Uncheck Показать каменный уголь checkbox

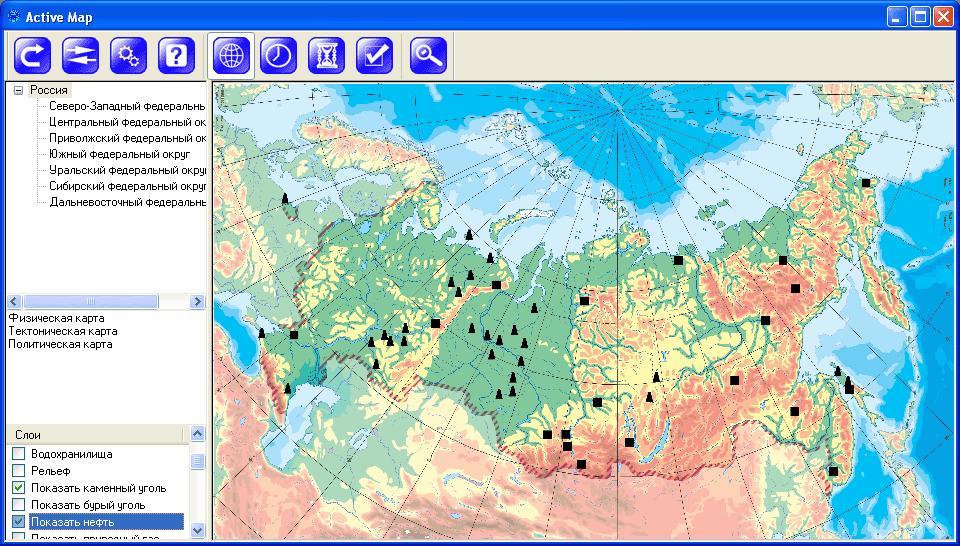click(x=18, y=488)
